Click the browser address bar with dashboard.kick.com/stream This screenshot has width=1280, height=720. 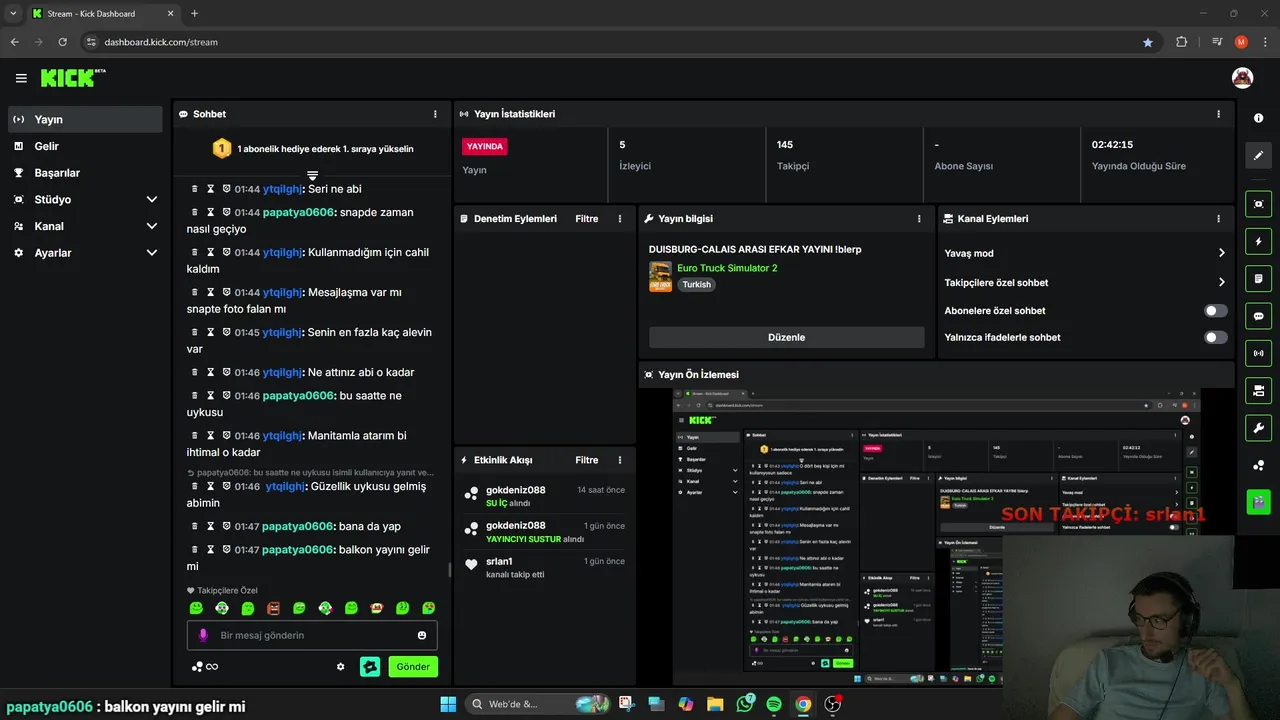click(620, 42)
